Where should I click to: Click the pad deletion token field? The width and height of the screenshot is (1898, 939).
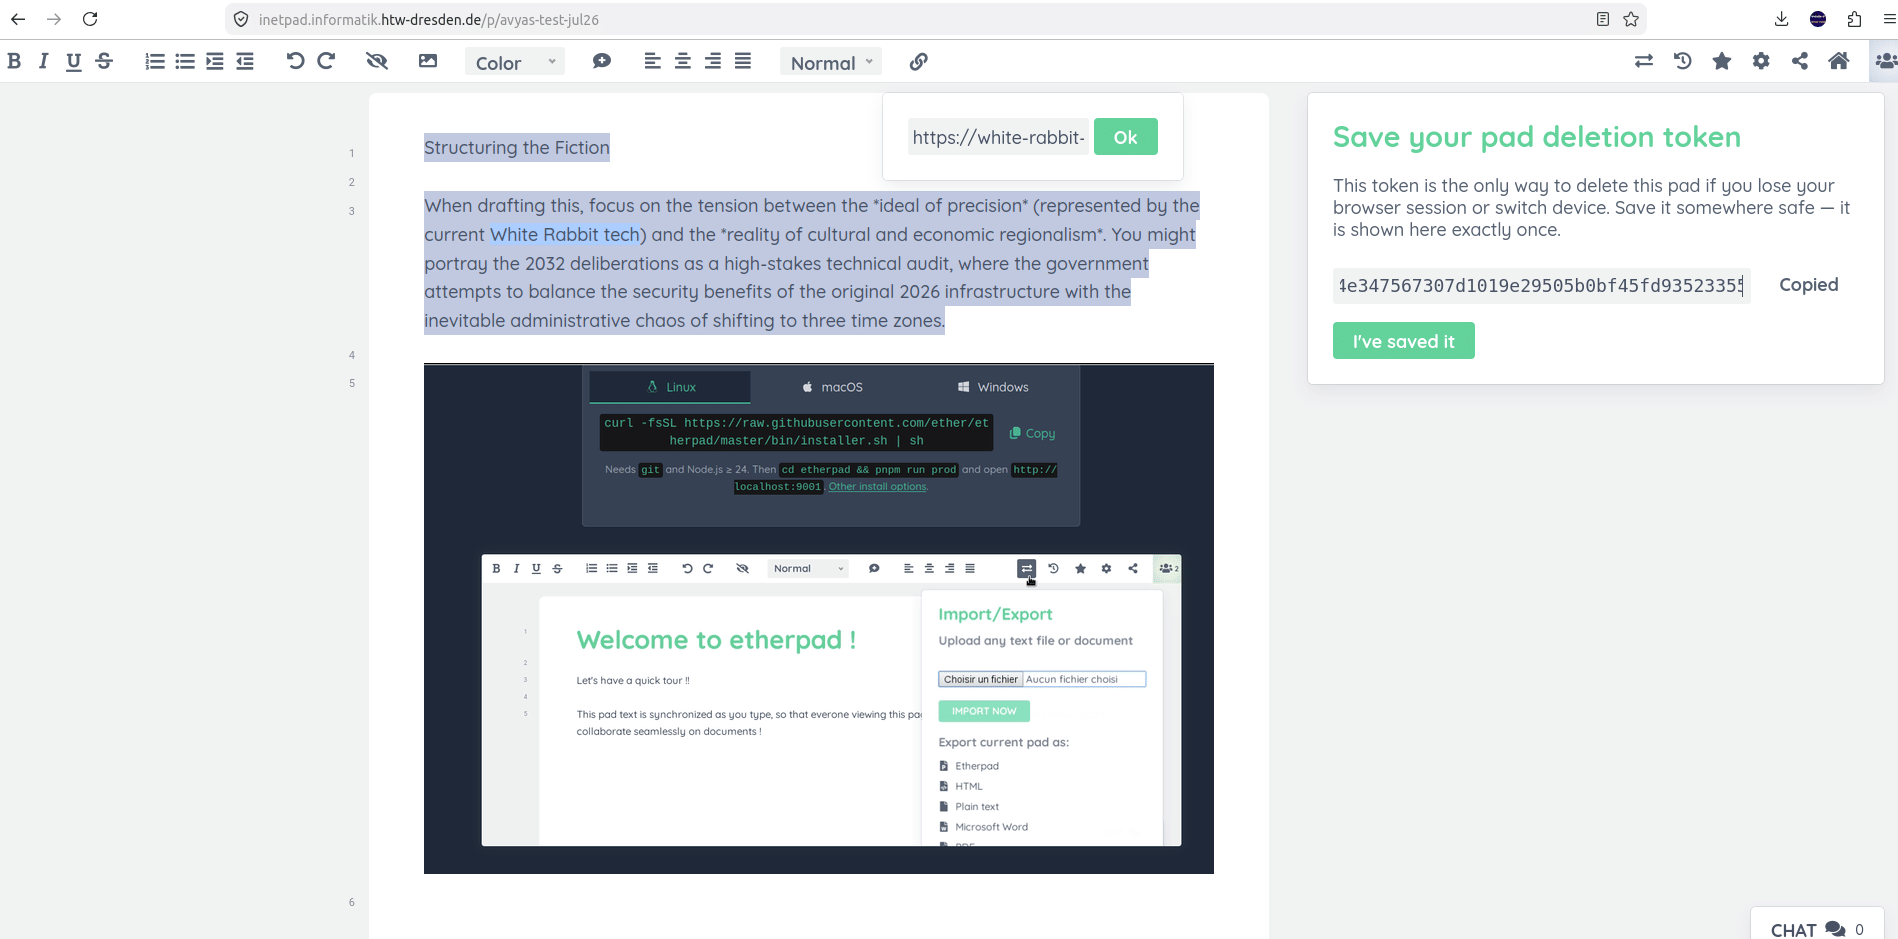[x=1541, y=285]
